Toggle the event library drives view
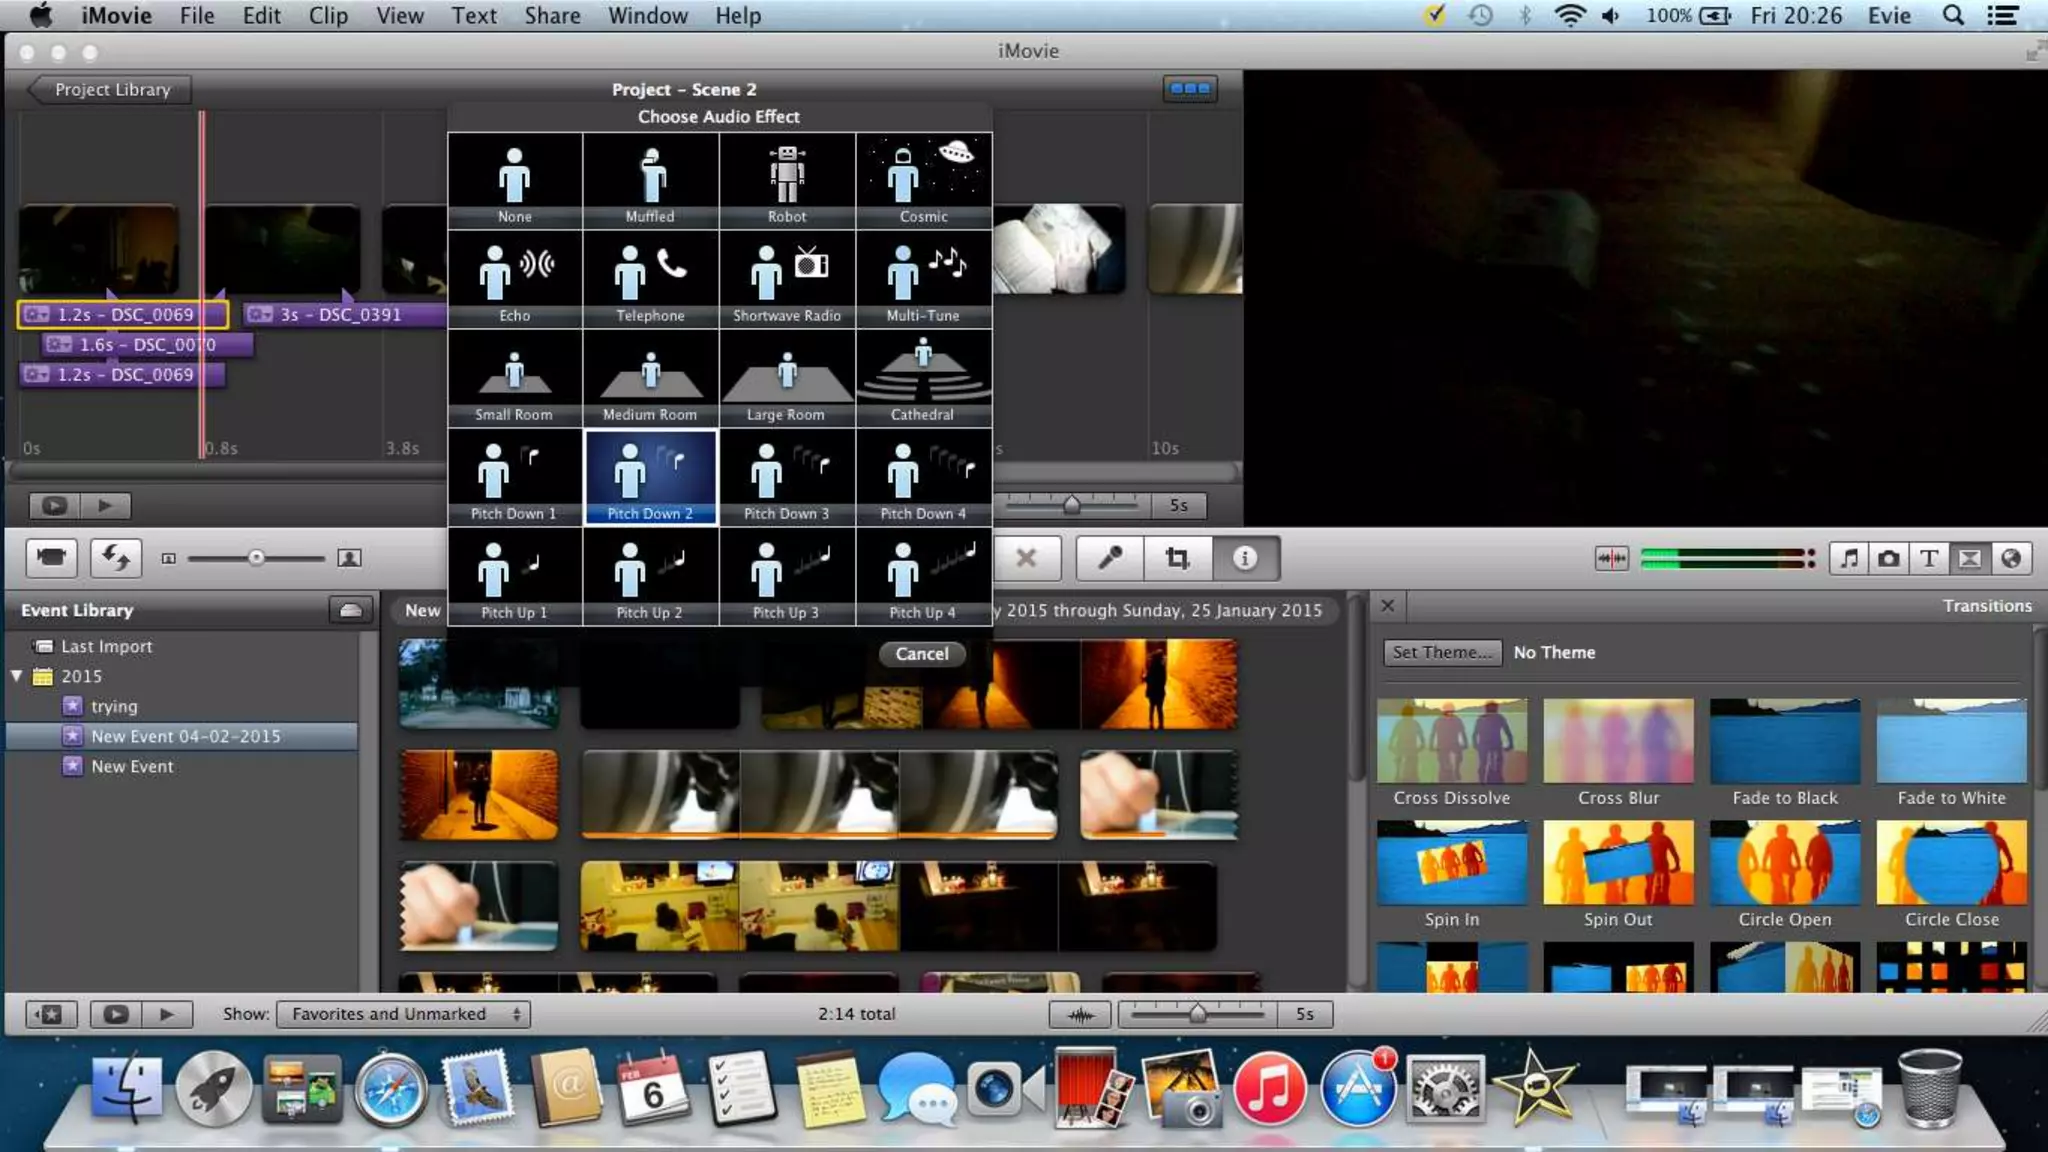Viewport: 2048px width, 1152px height. tap(350, 610)
